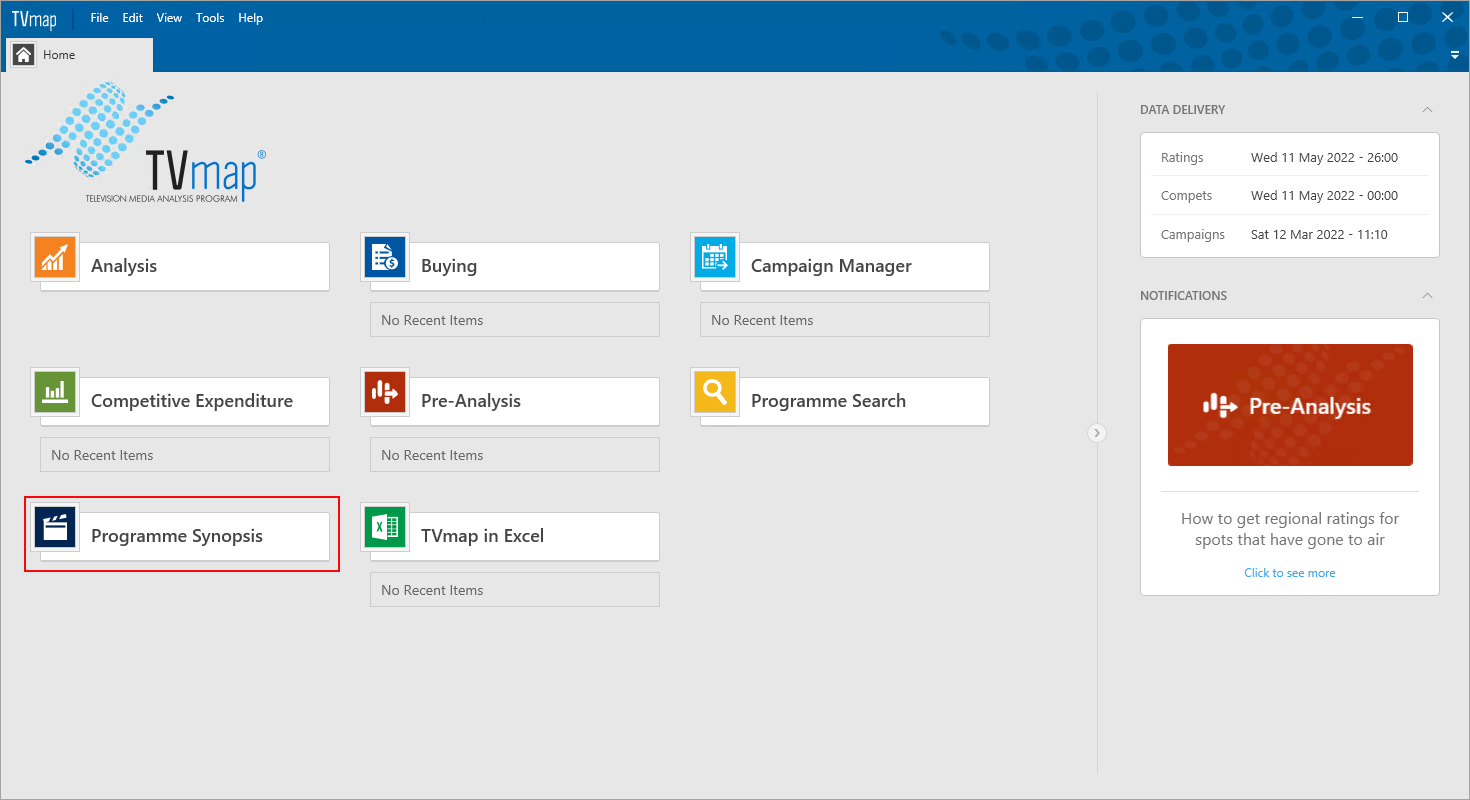This screenshot has height=800, width=1470.
Task: Click 'No Recent Items' under Campaign Manager
Action: [x=845, y=320]
